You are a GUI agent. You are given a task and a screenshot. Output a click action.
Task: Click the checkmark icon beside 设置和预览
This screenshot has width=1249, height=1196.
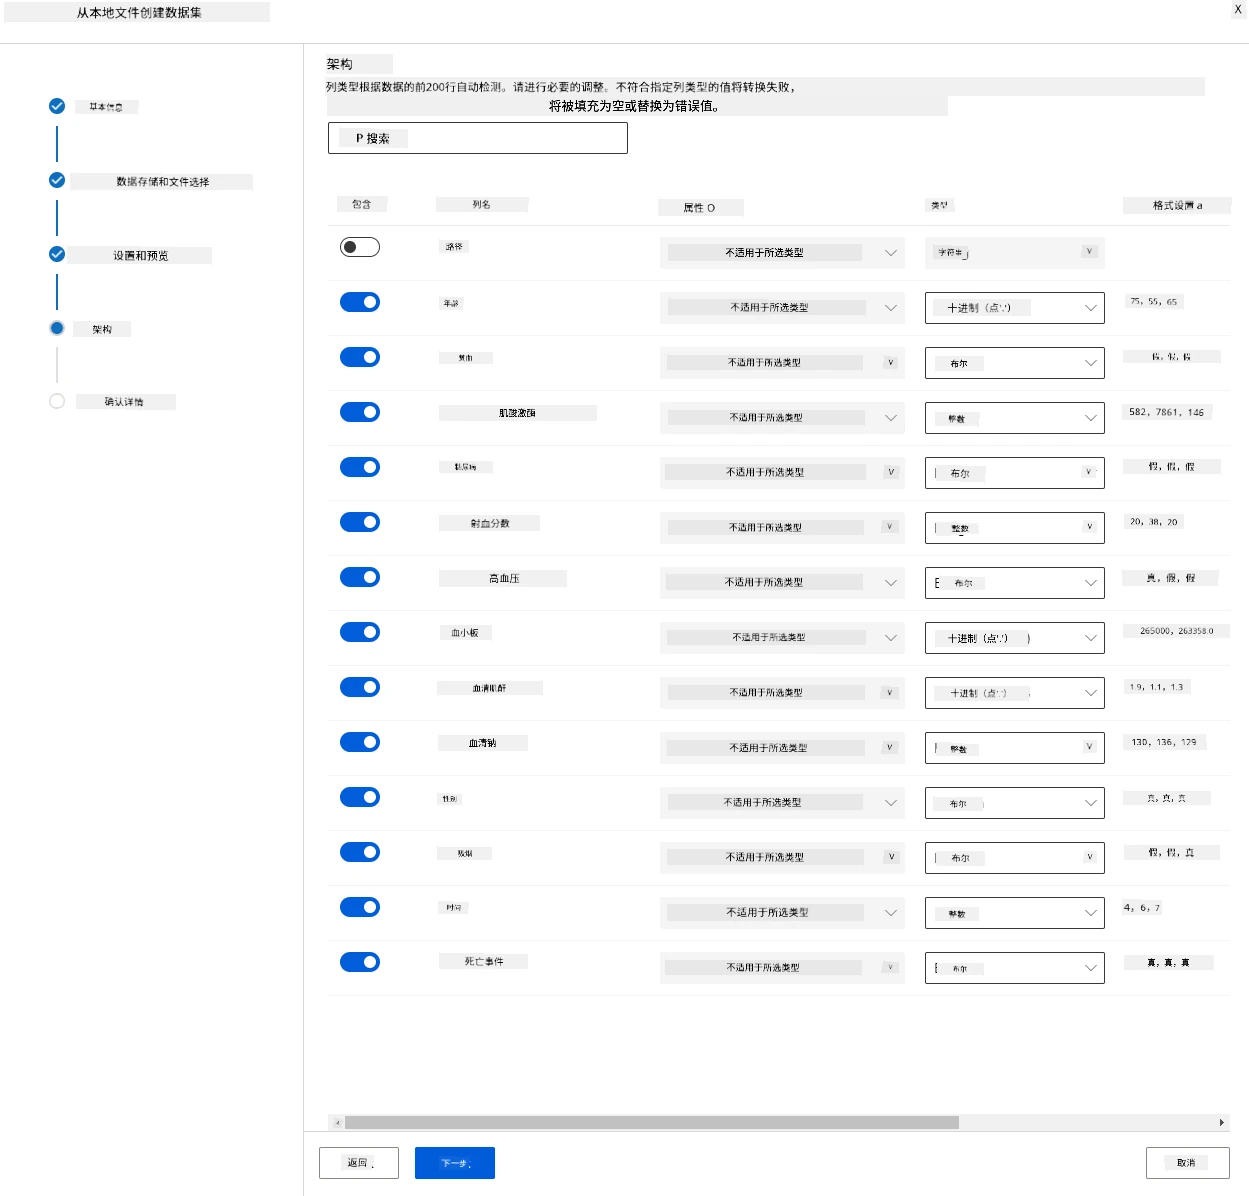click(57, 254)
